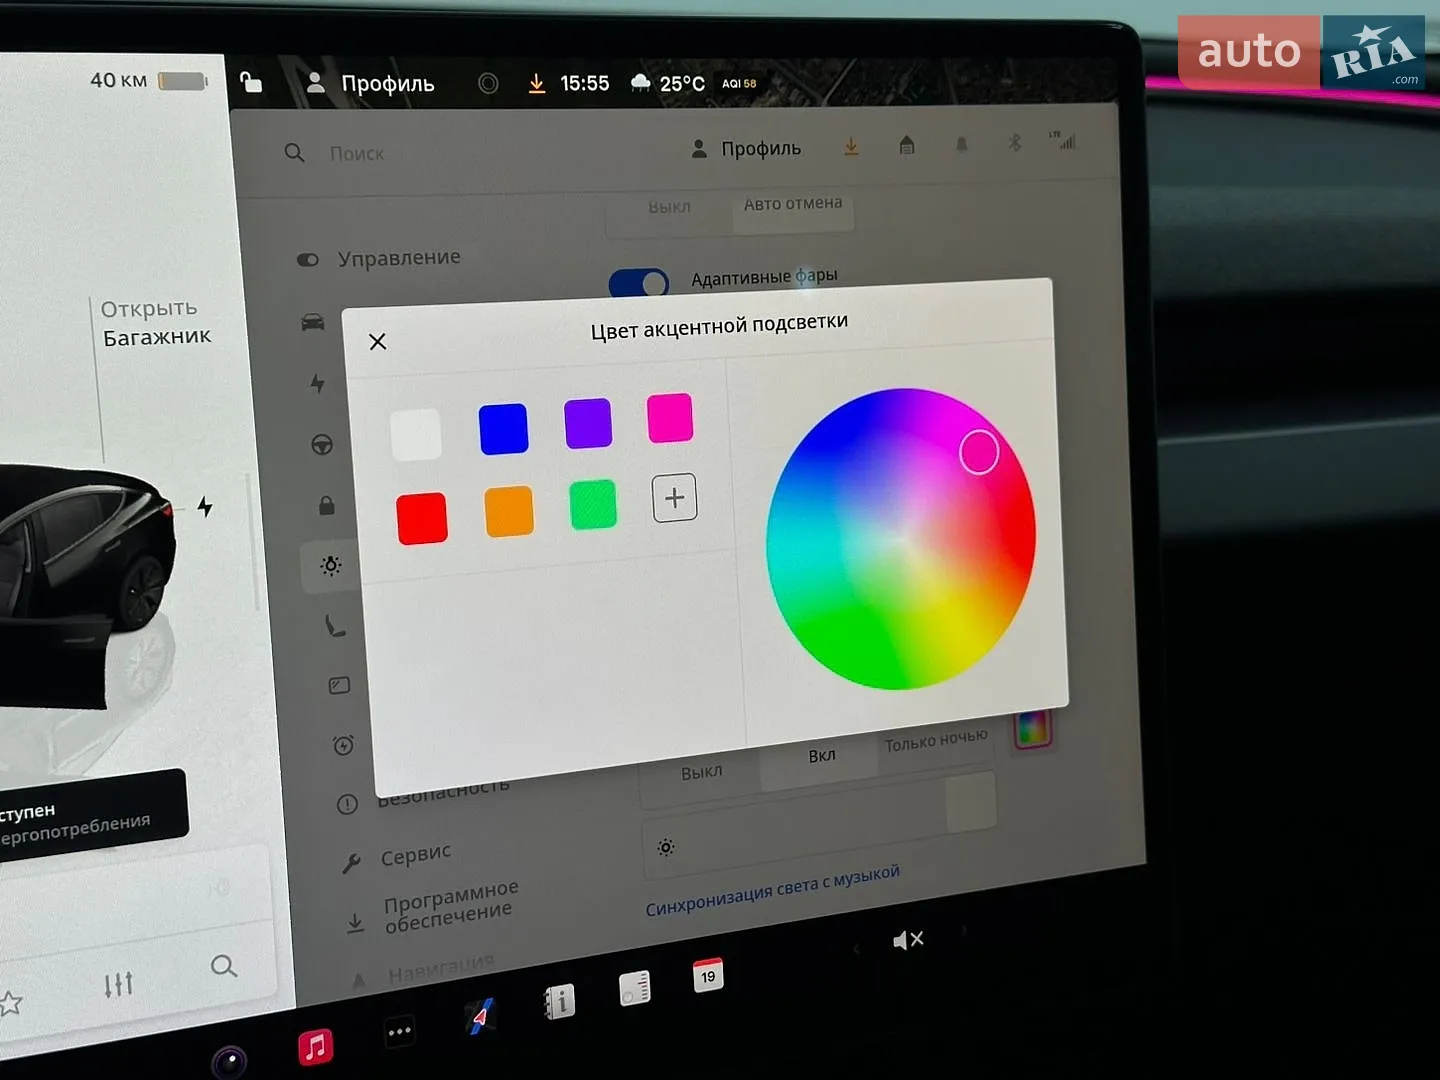
Task: Tap the search icon in left panel
Action: [224, 966]
